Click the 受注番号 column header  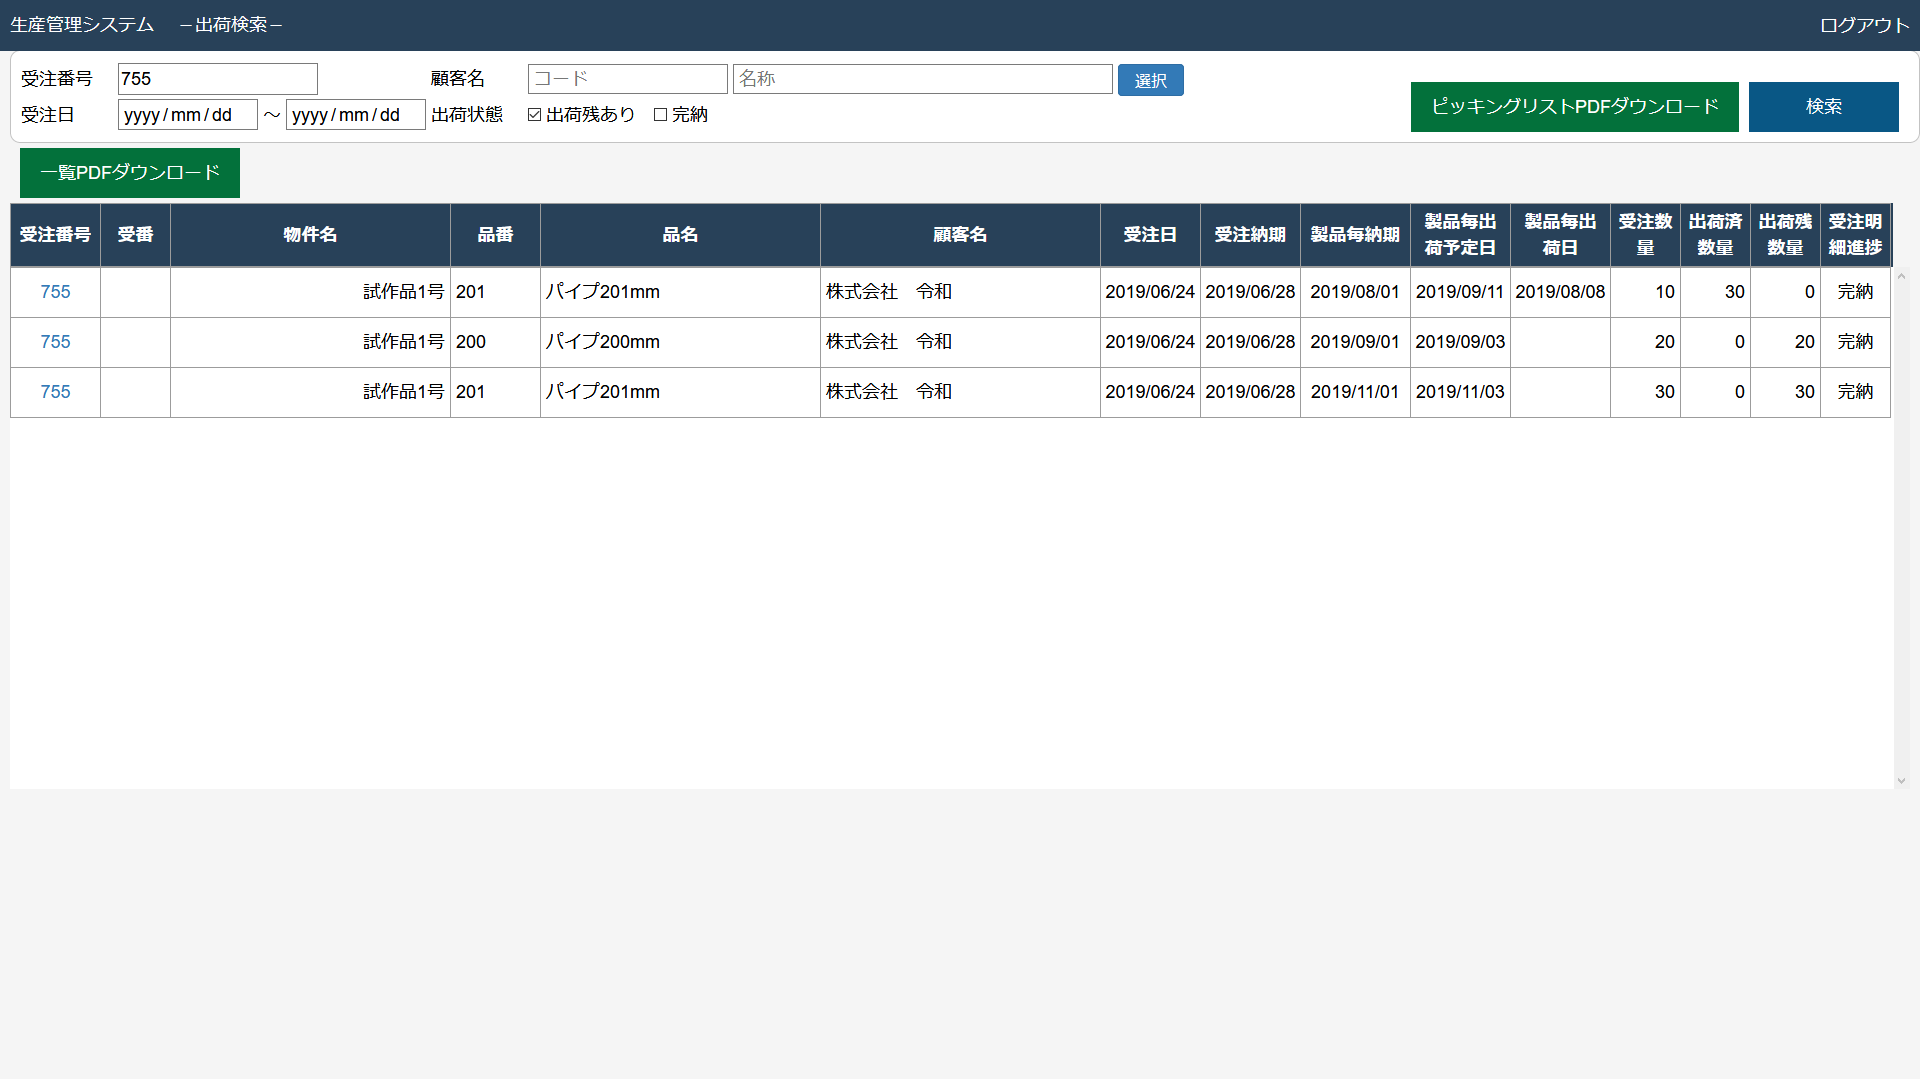tap(55, 235)
